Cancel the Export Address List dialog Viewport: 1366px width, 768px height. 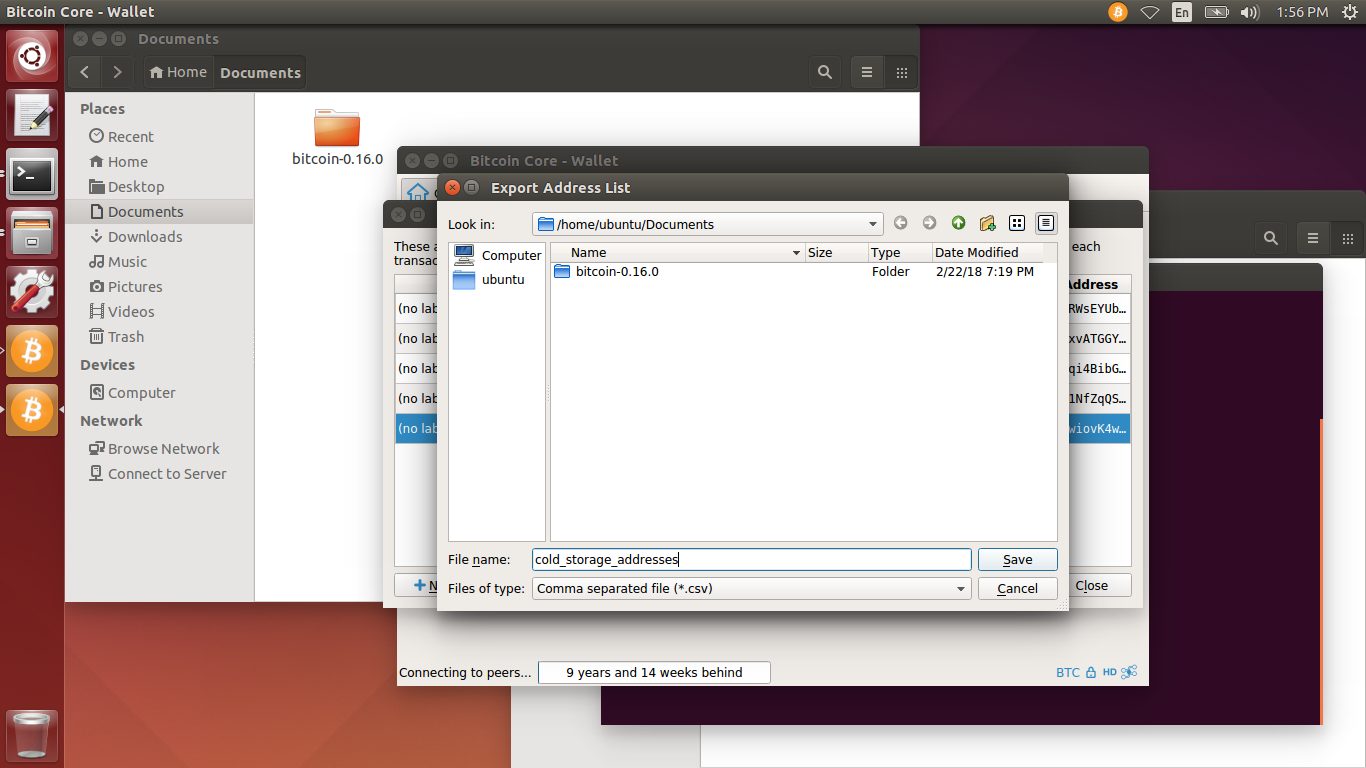pos(1017,588)
